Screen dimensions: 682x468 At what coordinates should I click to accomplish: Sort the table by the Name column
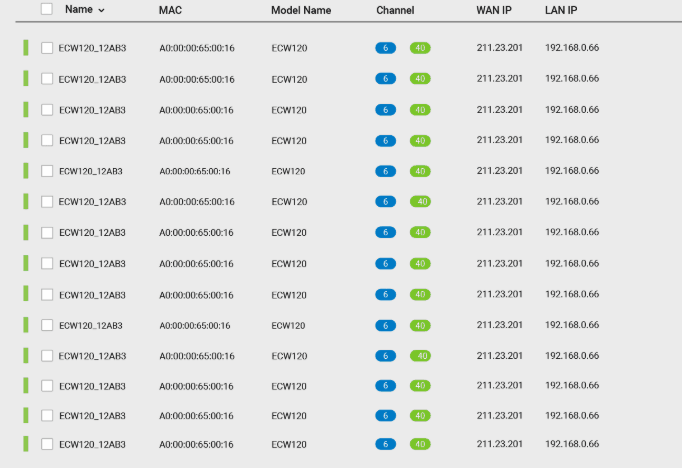pos(79,10)
